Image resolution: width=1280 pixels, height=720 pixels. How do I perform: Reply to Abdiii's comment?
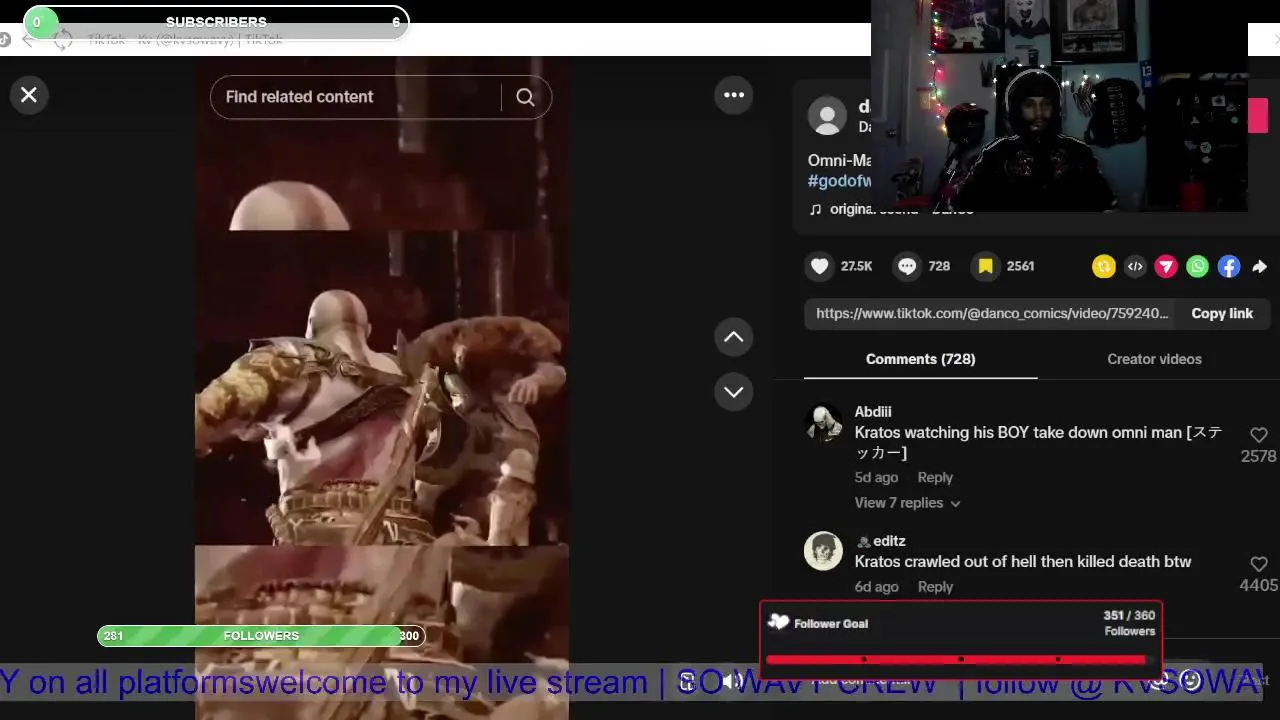point(935,477)
